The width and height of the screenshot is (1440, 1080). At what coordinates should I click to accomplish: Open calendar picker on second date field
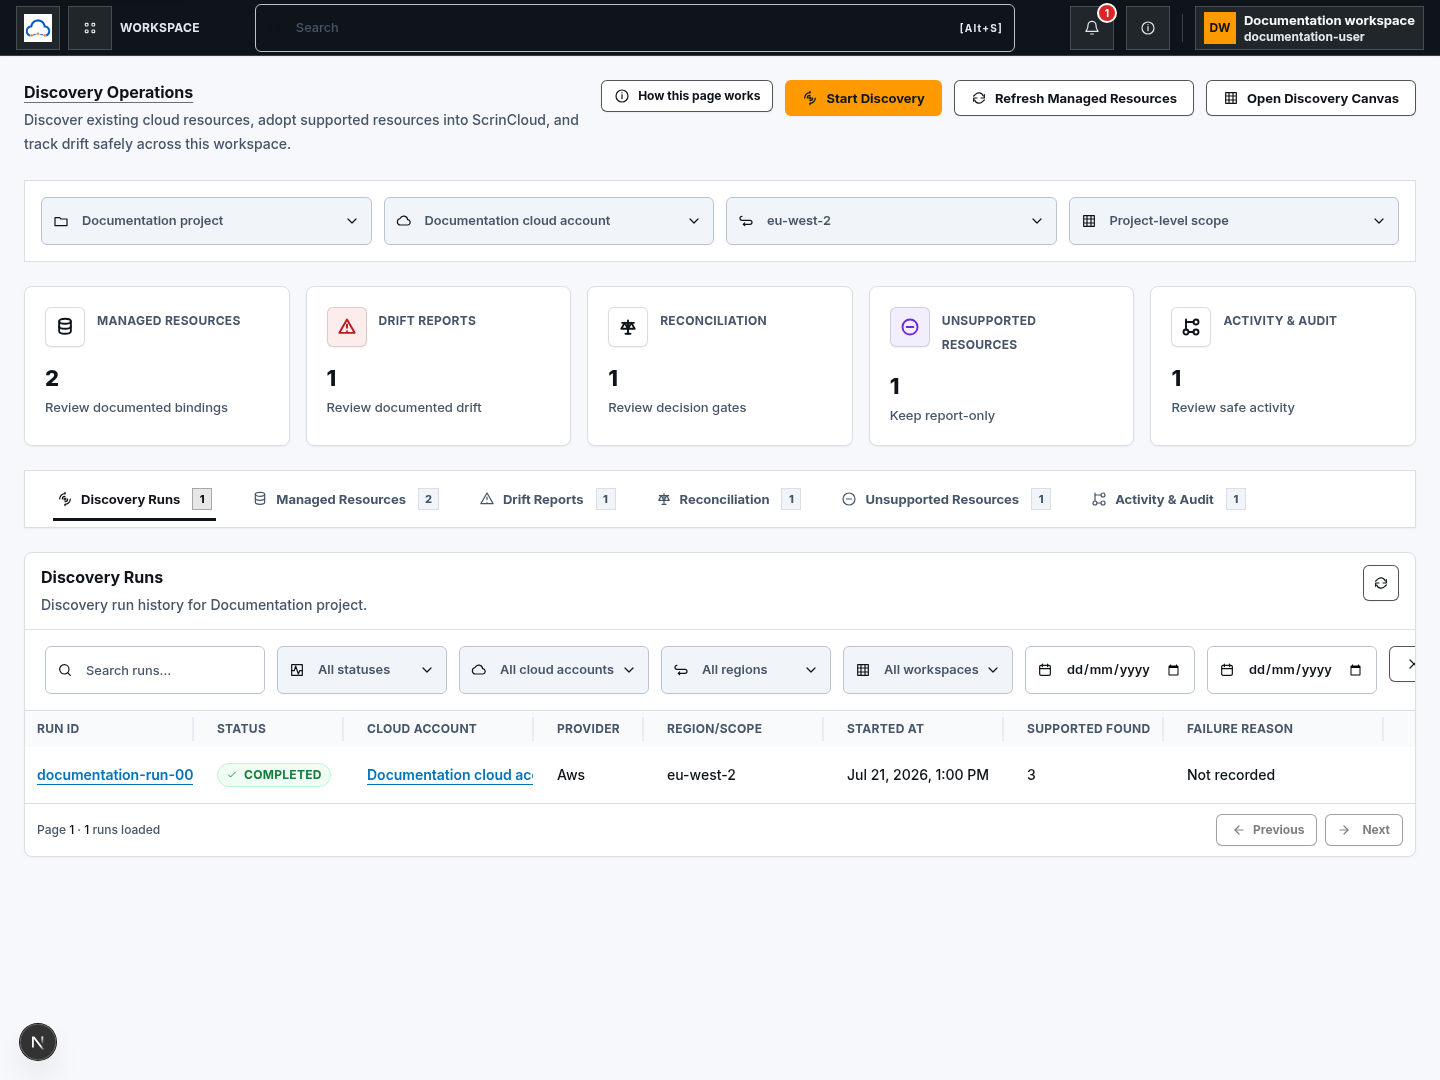[1356, 670]
